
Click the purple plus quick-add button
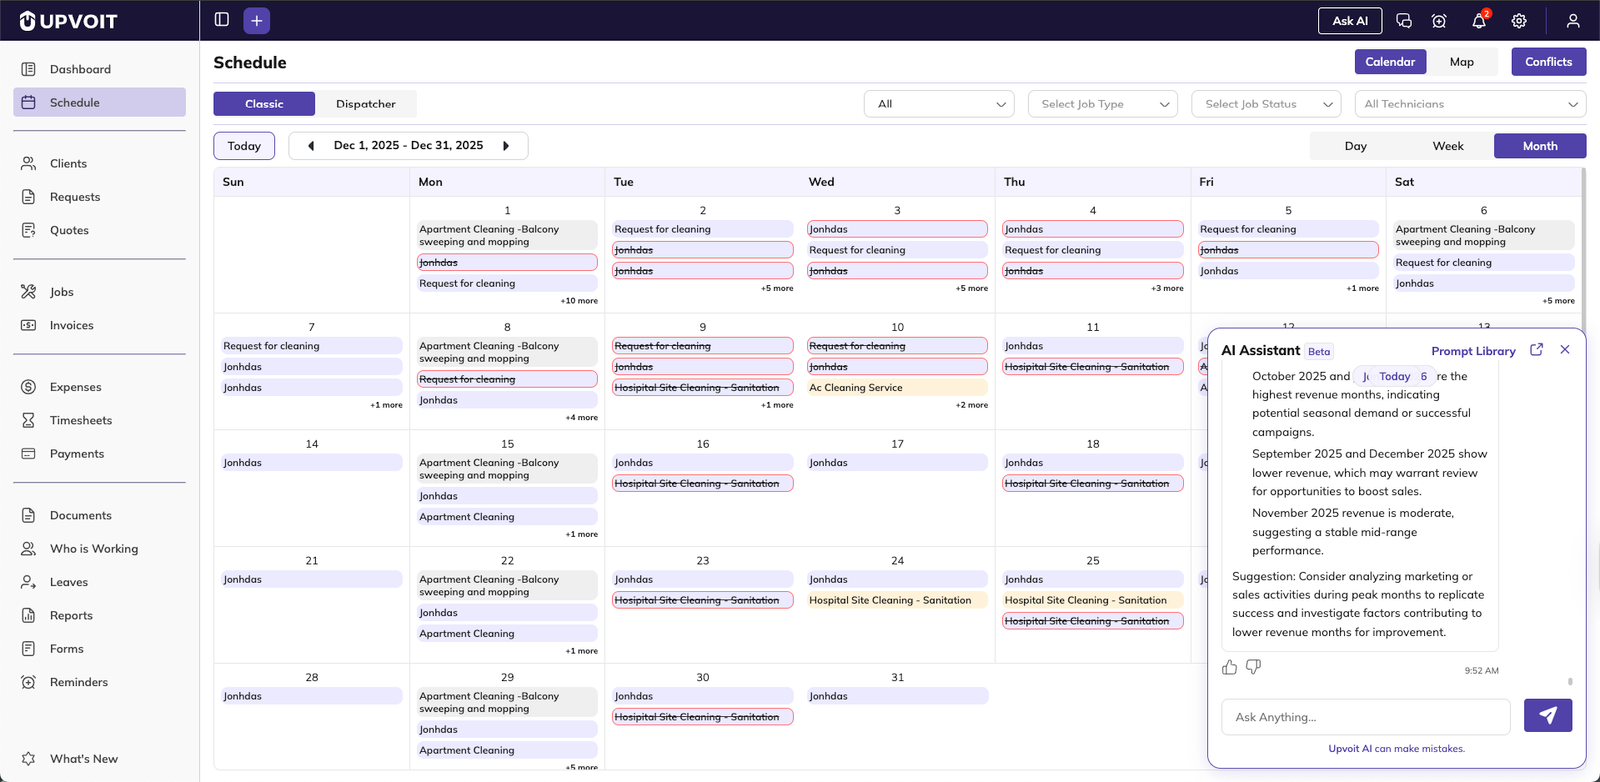[257, 20]
